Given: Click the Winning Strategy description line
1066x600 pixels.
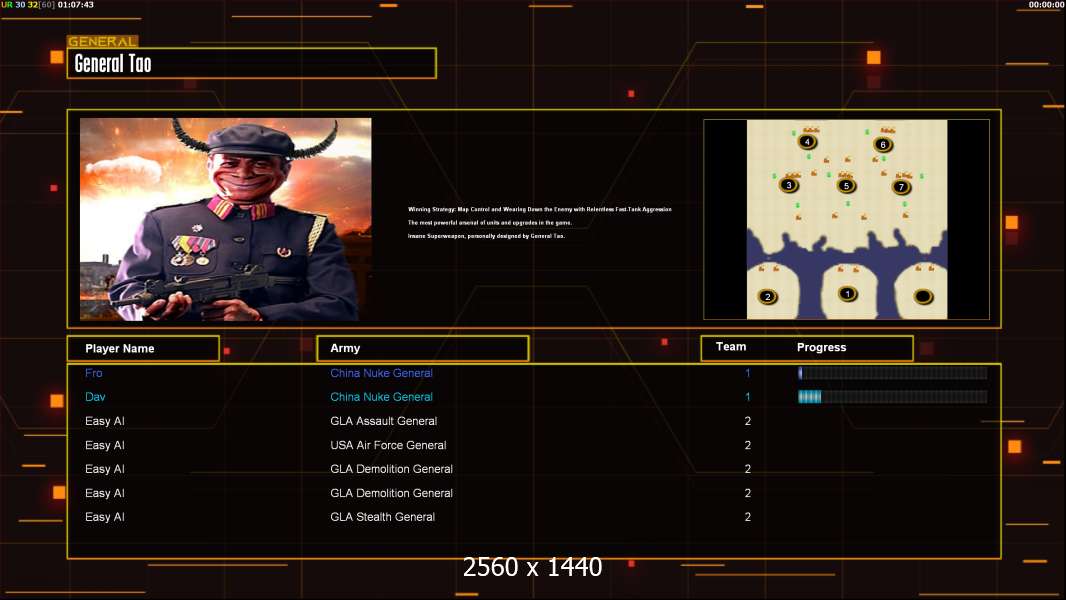Looking at the screenshot, I should (x=540, y=209).
